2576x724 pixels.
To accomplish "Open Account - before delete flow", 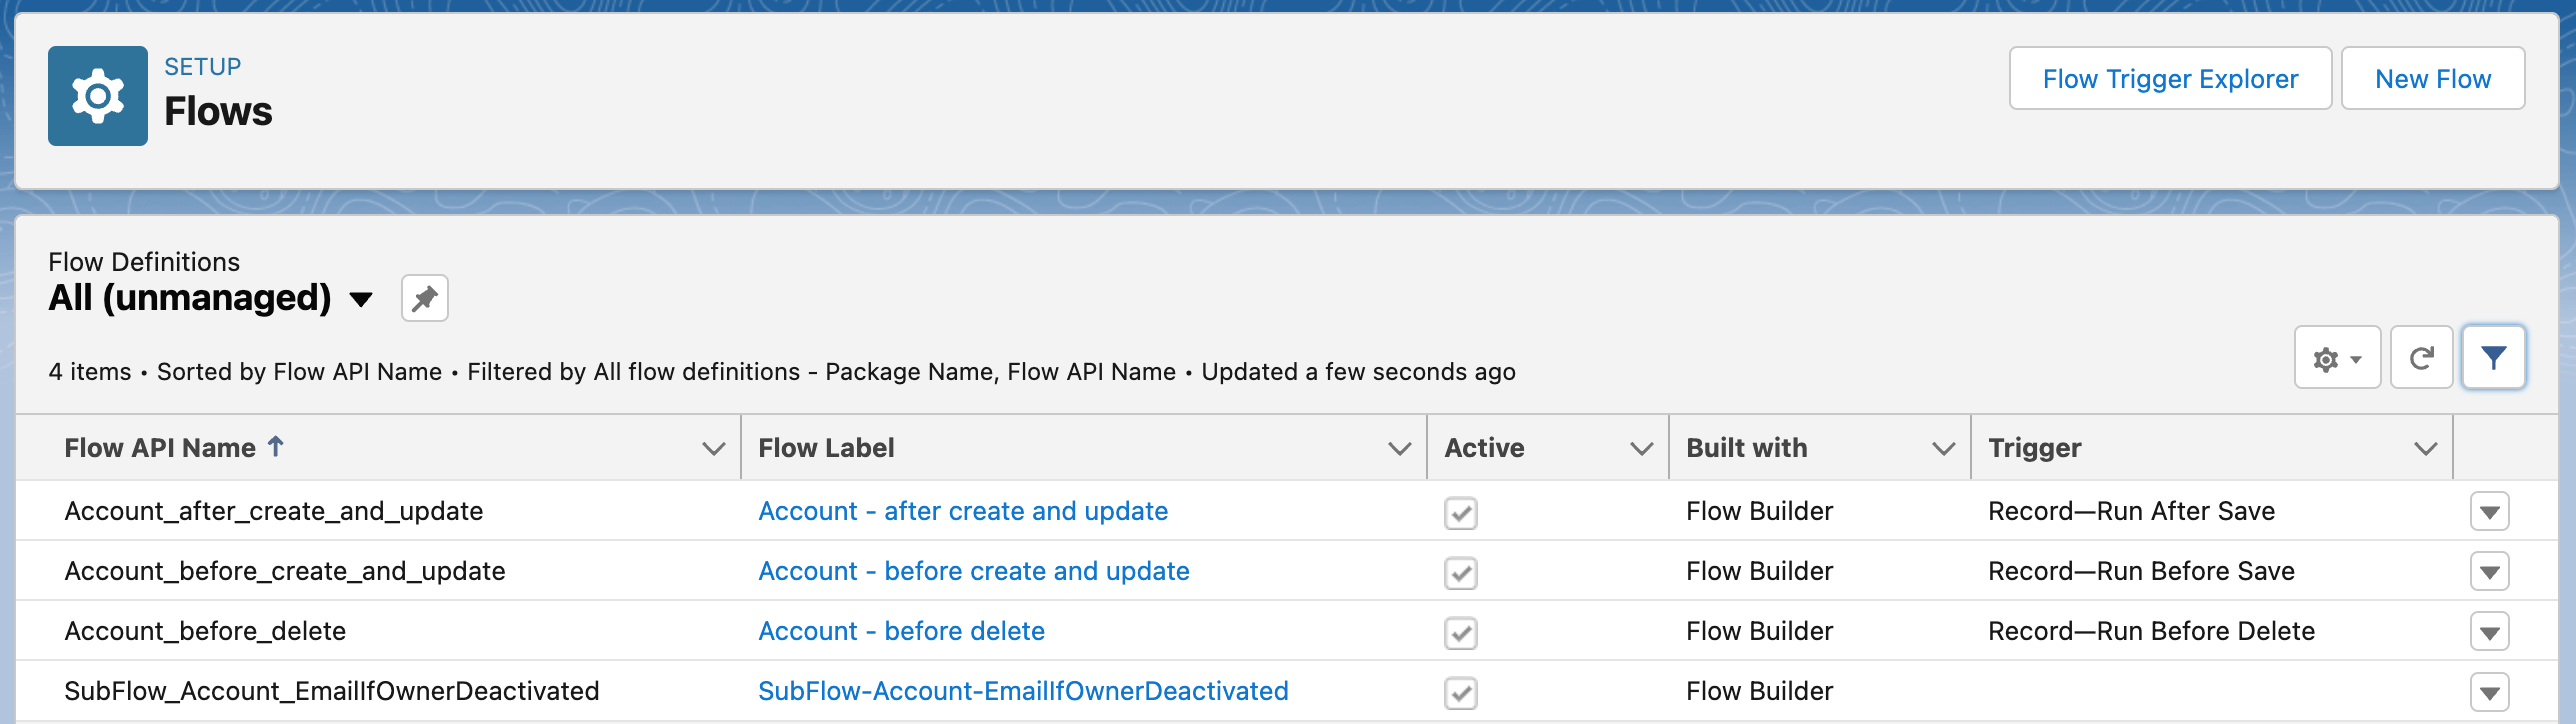I will click(x=901, y=631).
